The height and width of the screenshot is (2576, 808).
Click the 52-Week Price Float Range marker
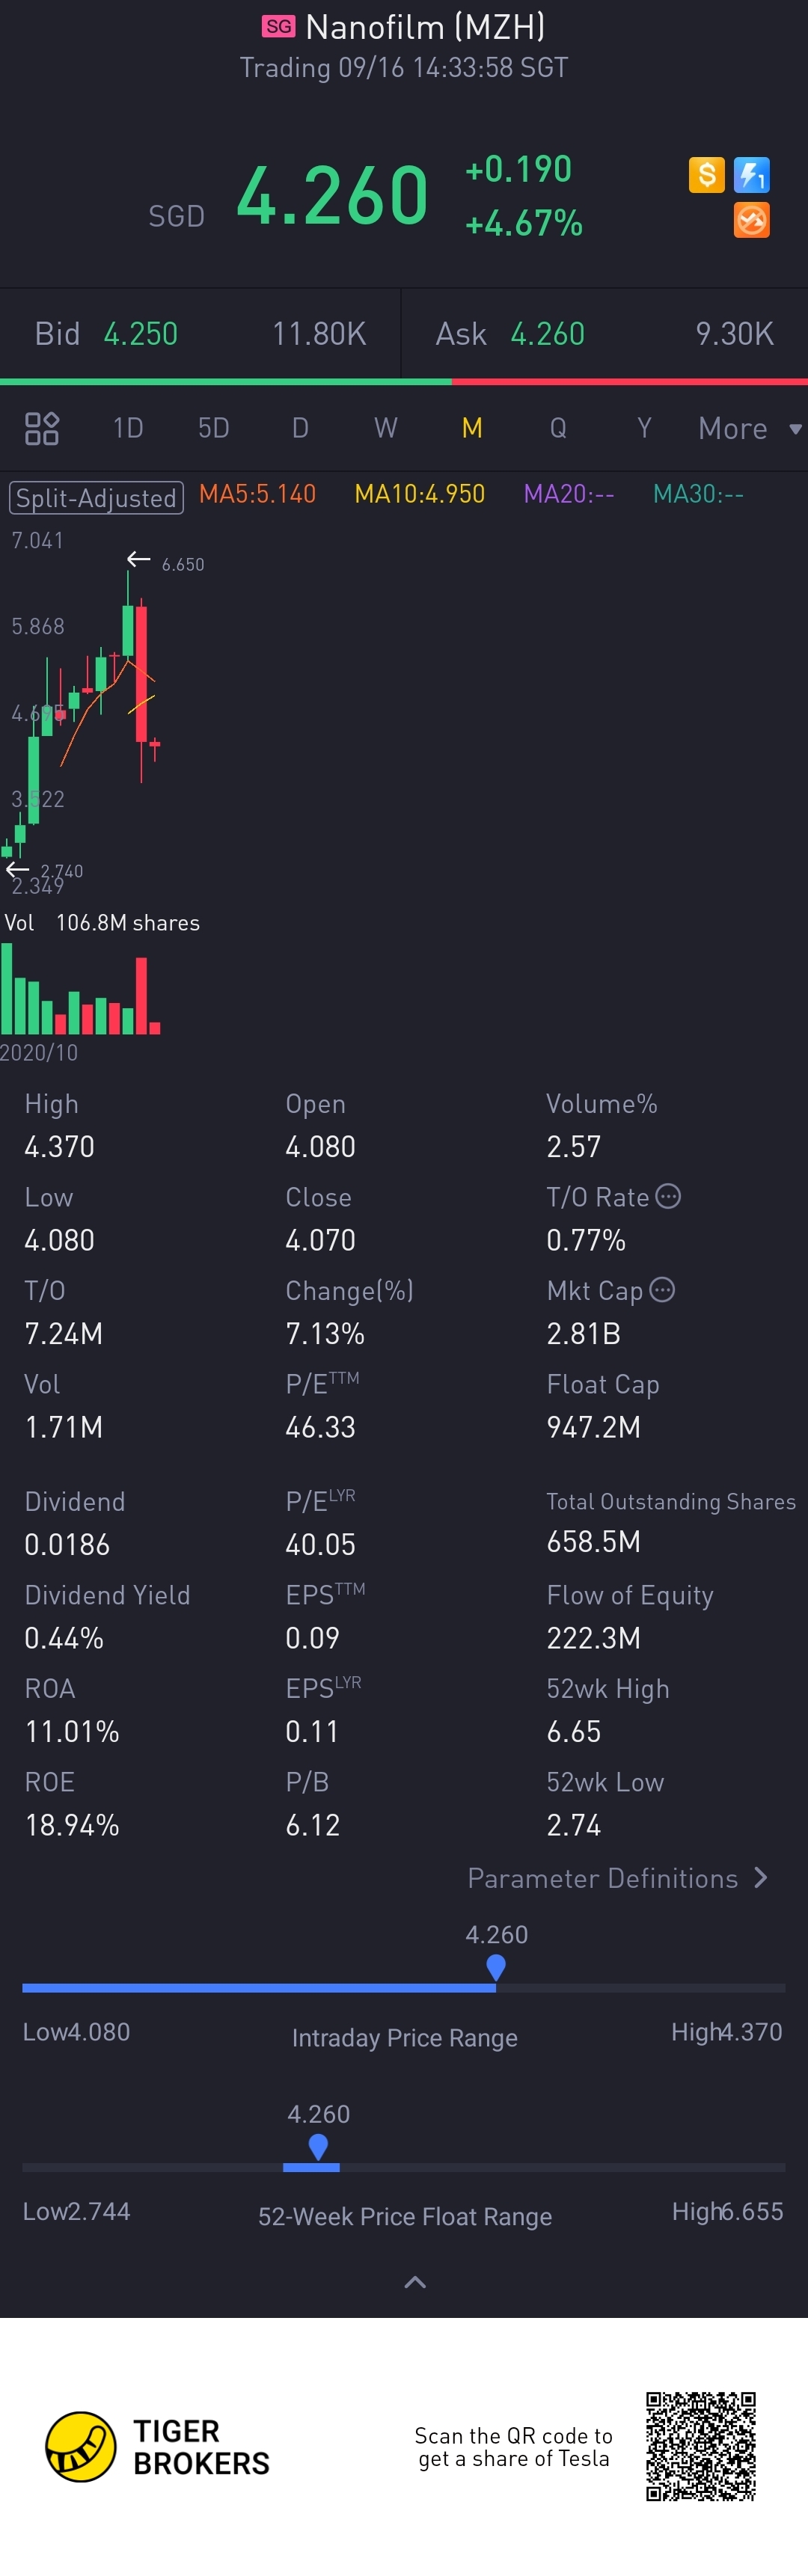(318, 2147)
